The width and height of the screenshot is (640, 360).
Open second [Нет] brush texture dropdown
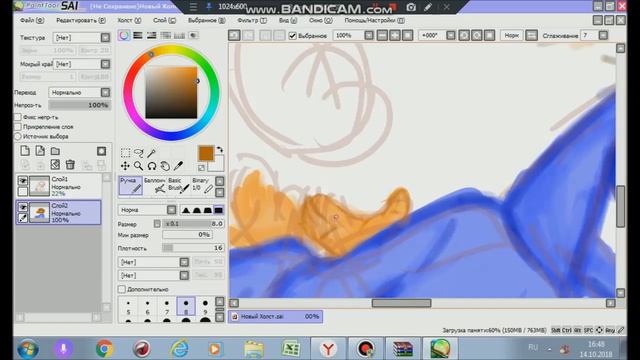[x=184, y=276]
